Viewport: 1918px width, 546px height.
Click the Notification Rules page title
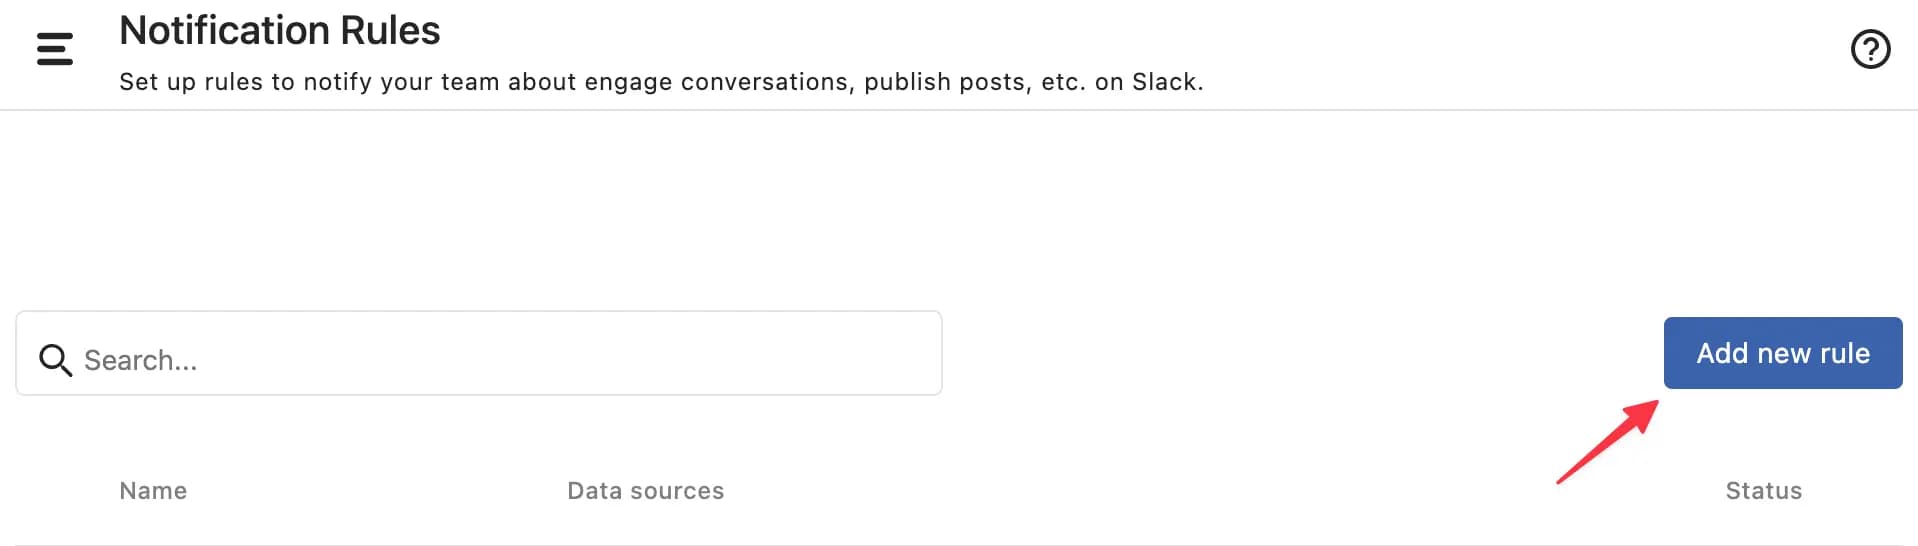coord(280,31)
